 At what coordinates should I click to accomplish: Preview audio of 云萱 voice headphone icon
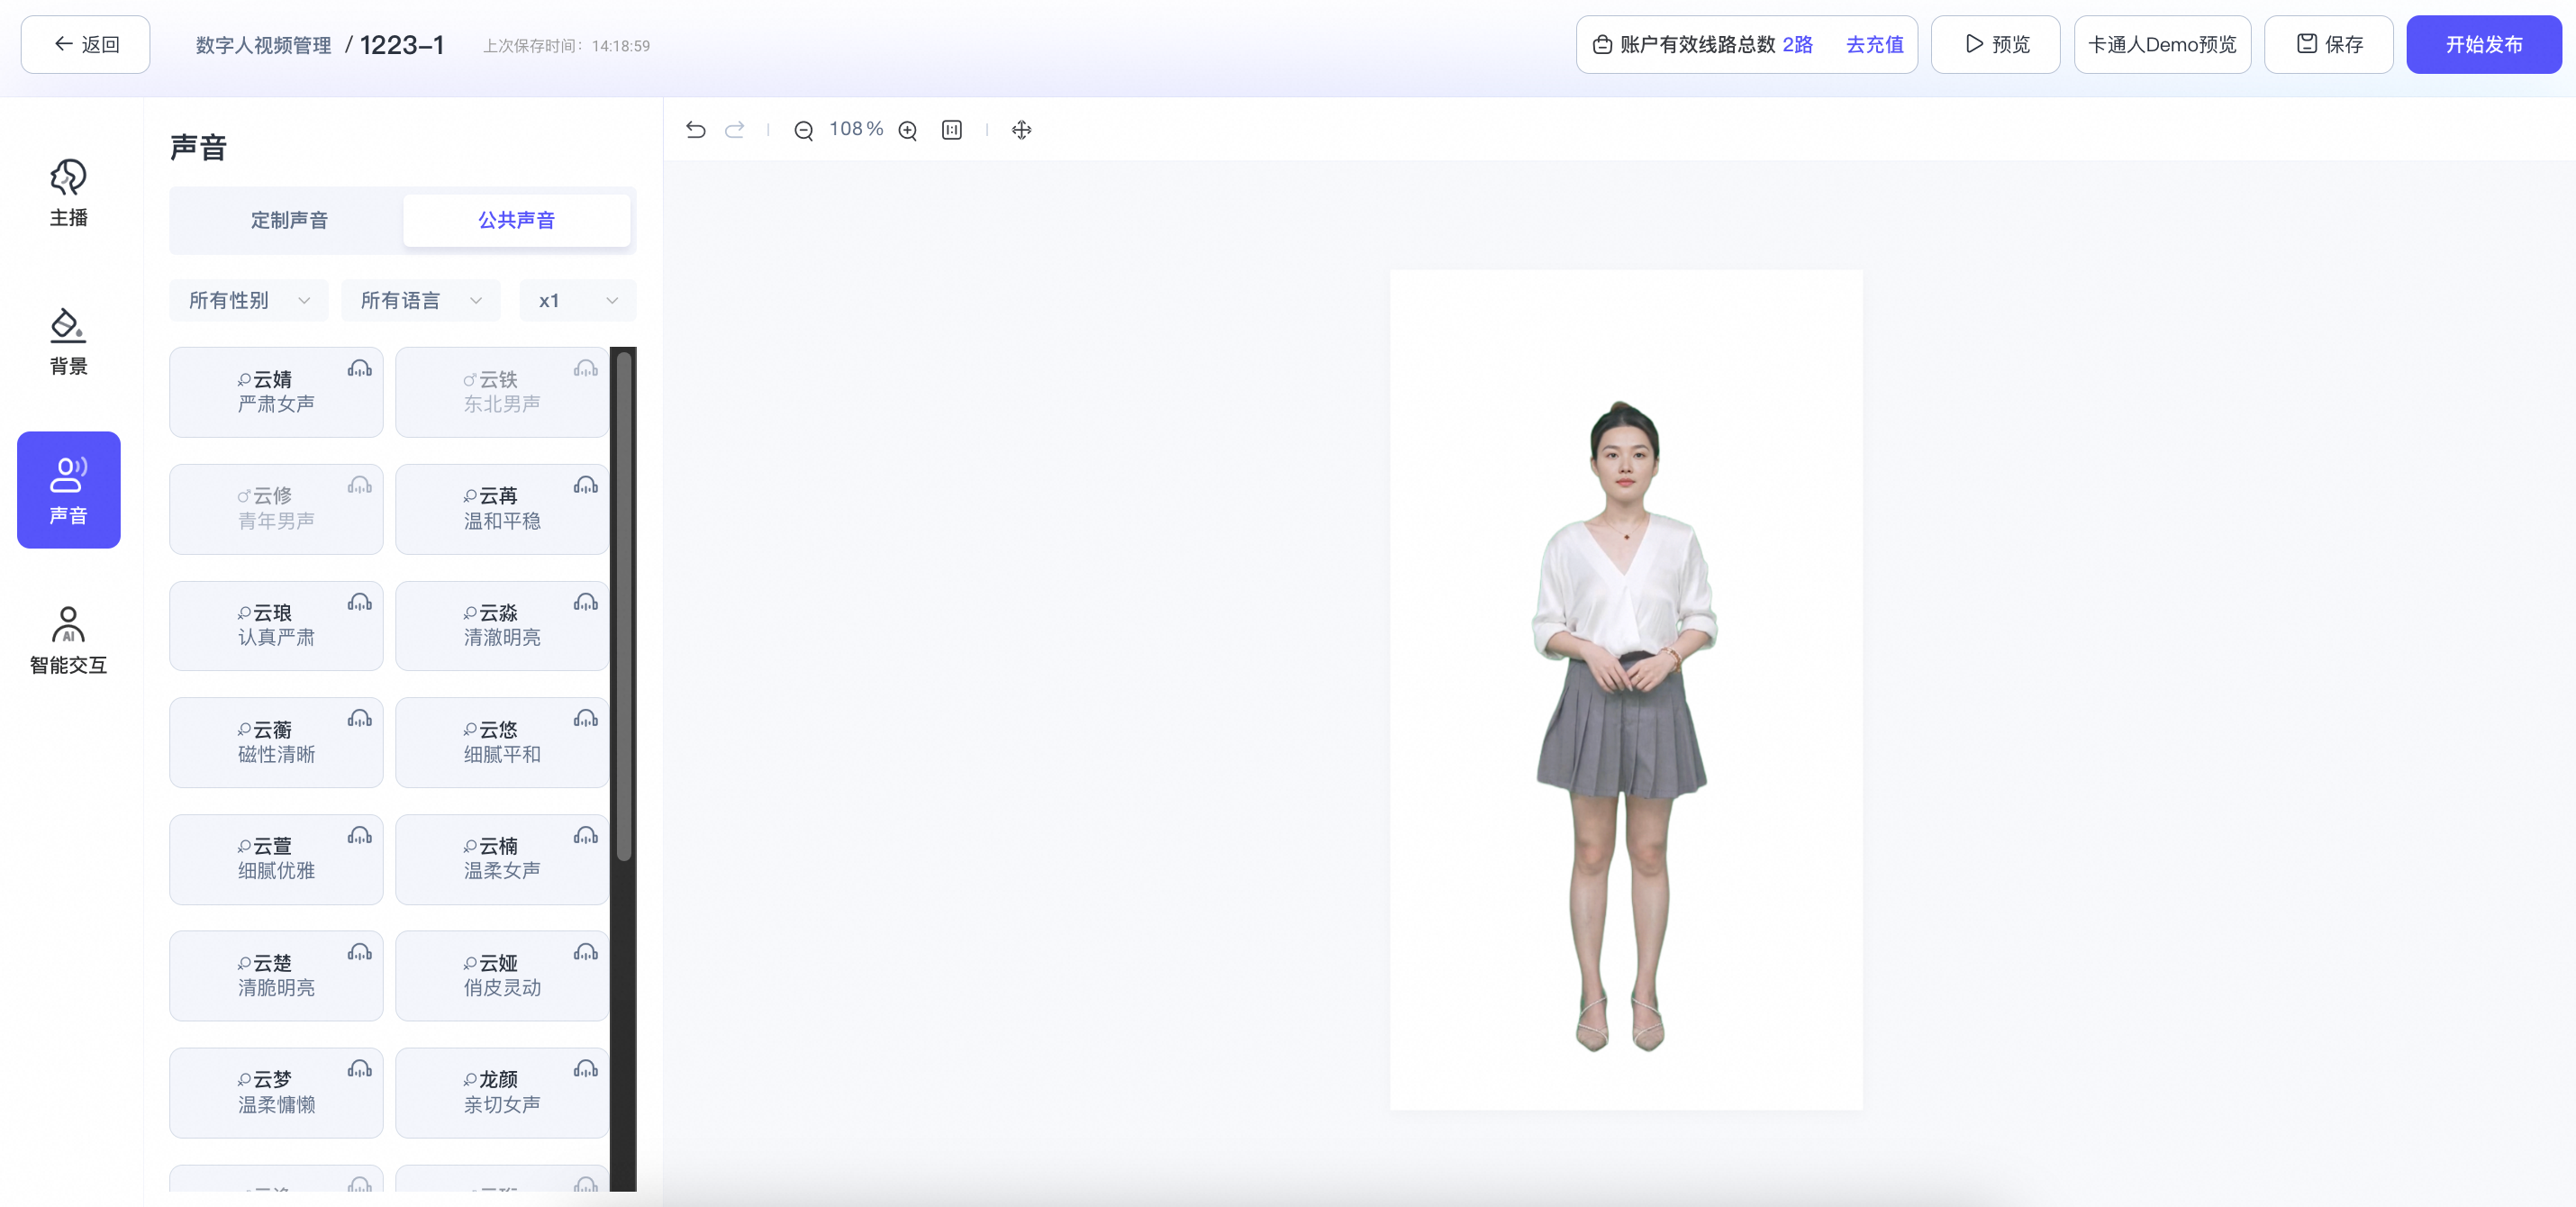pos(360,836)
